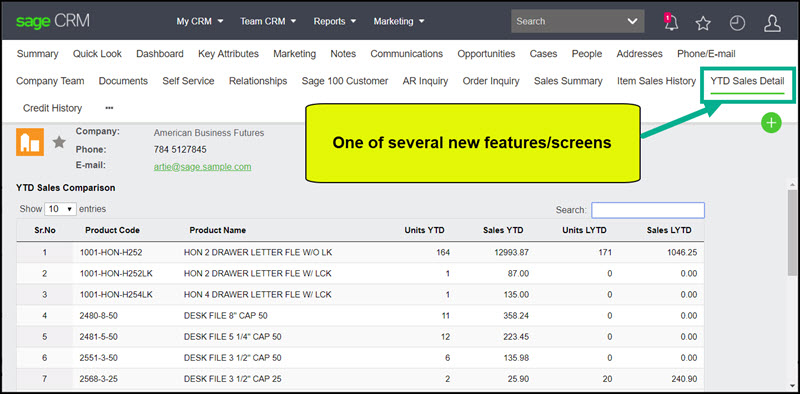Open the Self Service tab
Screen dimensions: 800x394
[188, 81]
